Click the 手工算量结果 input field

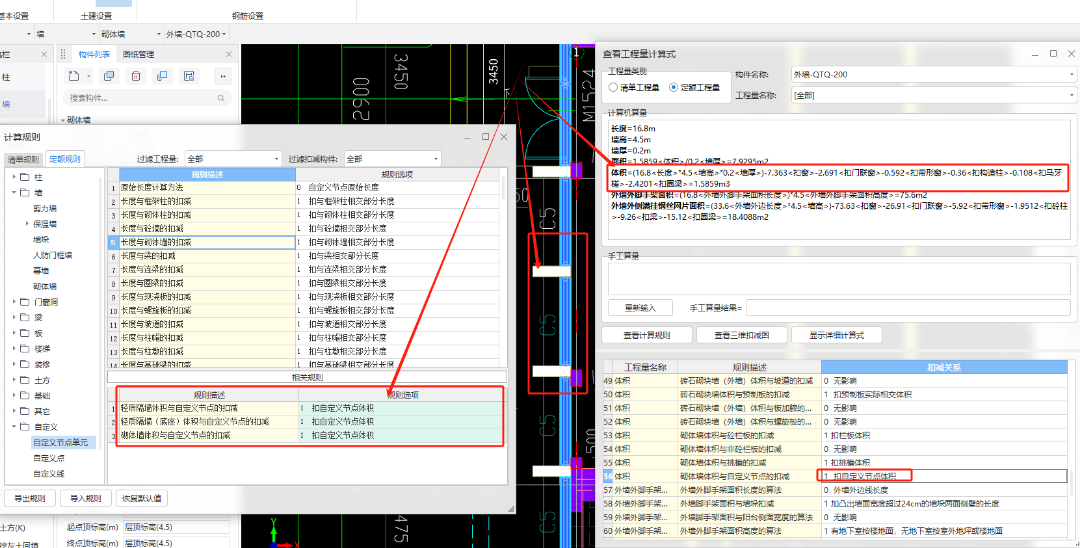[x=908, y=308]
